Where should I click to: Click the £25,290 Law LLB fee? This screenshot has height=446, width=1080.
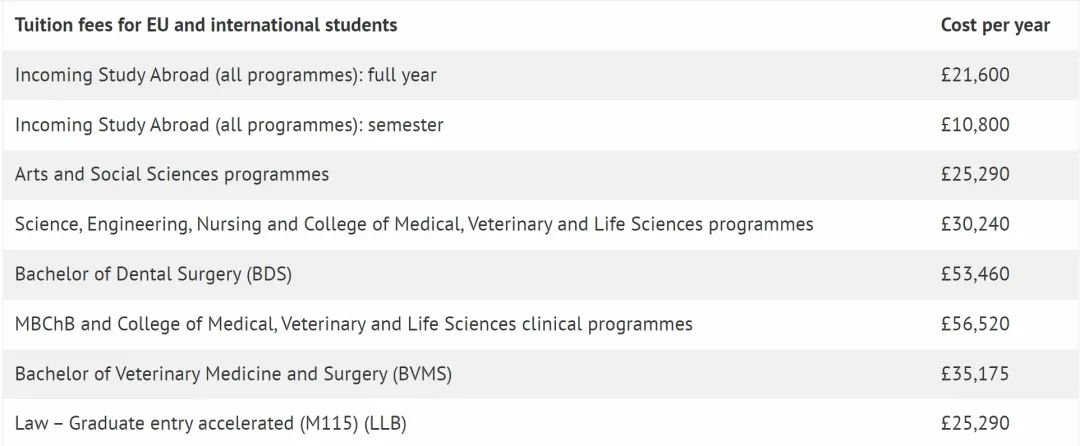pos(975,423)
